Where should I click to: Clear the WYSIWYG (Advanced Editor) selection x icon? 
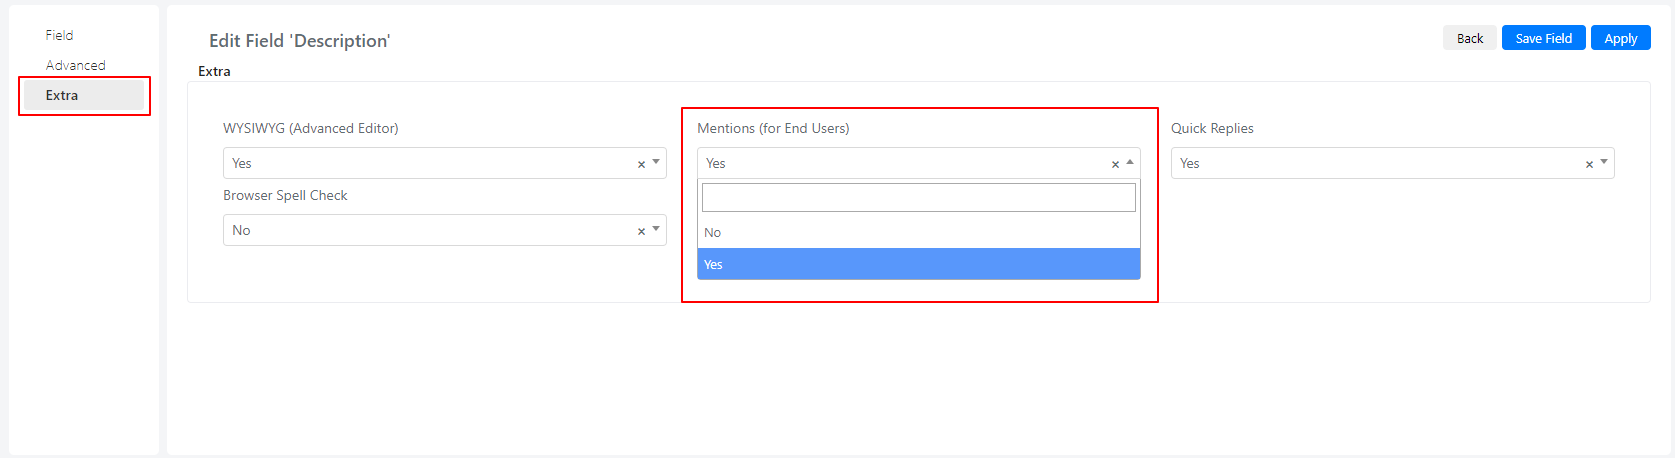coord(641,164)
